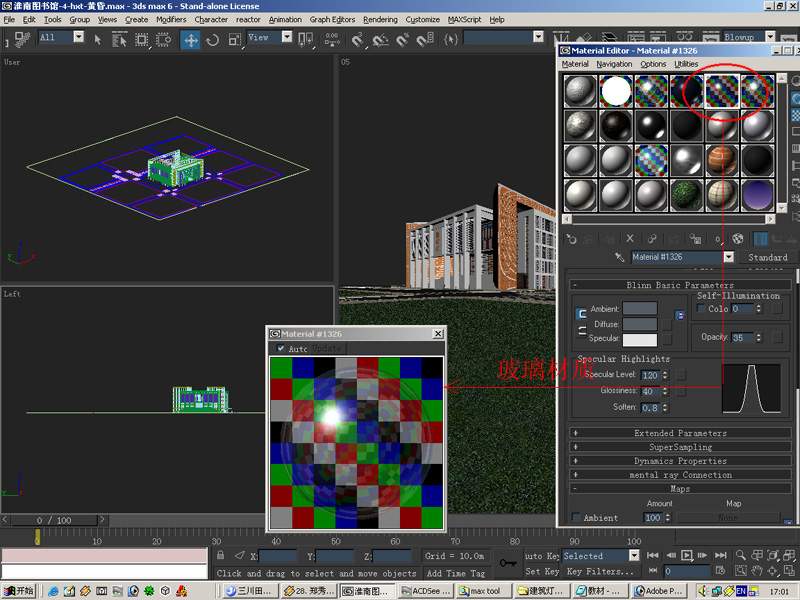Click Standard material type button
Viewport: 800px width, 600px height.
(767, 257)
